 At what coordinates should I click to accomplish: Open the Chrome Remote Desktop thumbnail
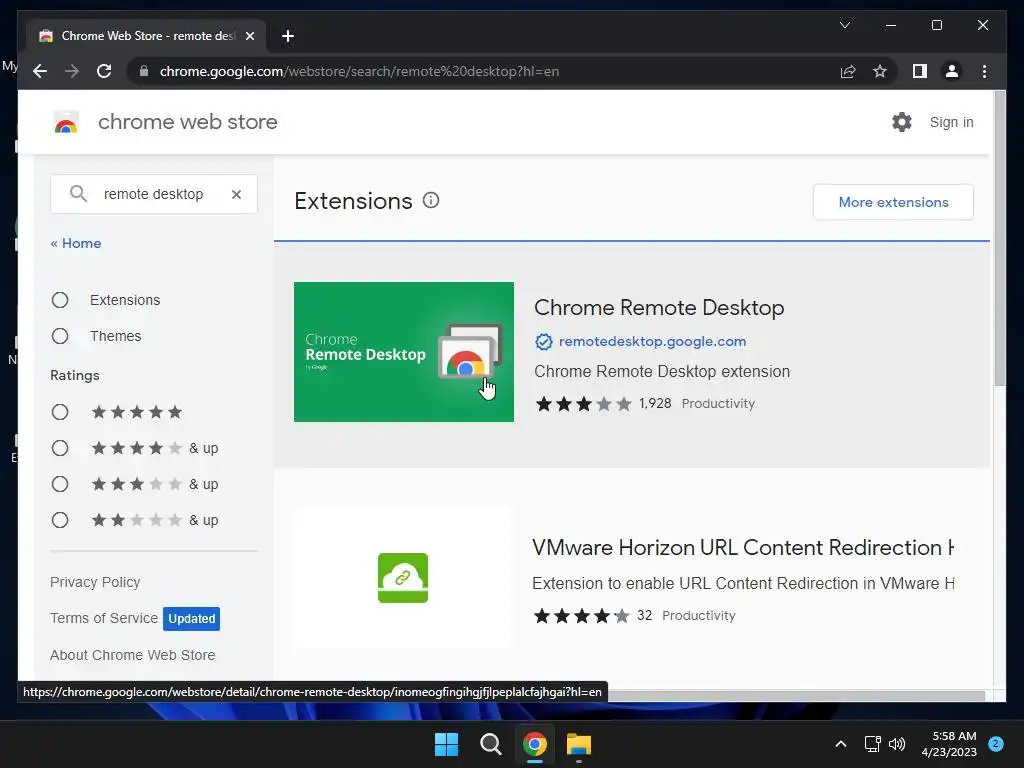point(404,352)
